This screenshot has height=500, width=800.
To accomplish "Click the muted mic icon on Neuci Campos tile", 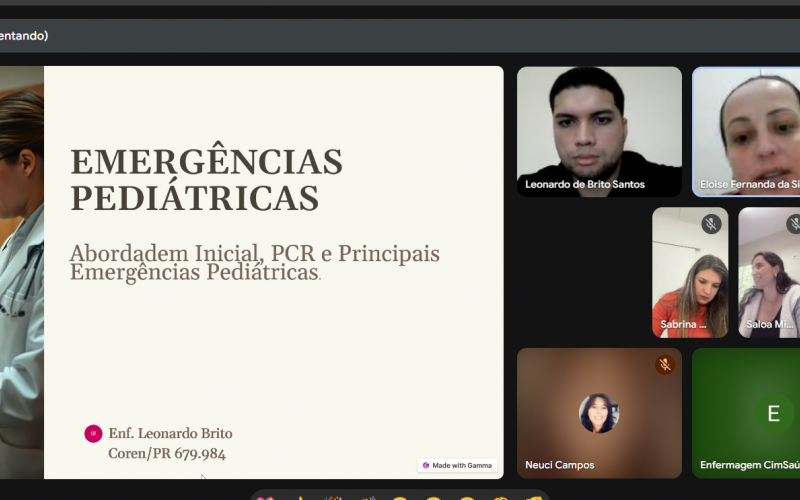I will [665, 365].
